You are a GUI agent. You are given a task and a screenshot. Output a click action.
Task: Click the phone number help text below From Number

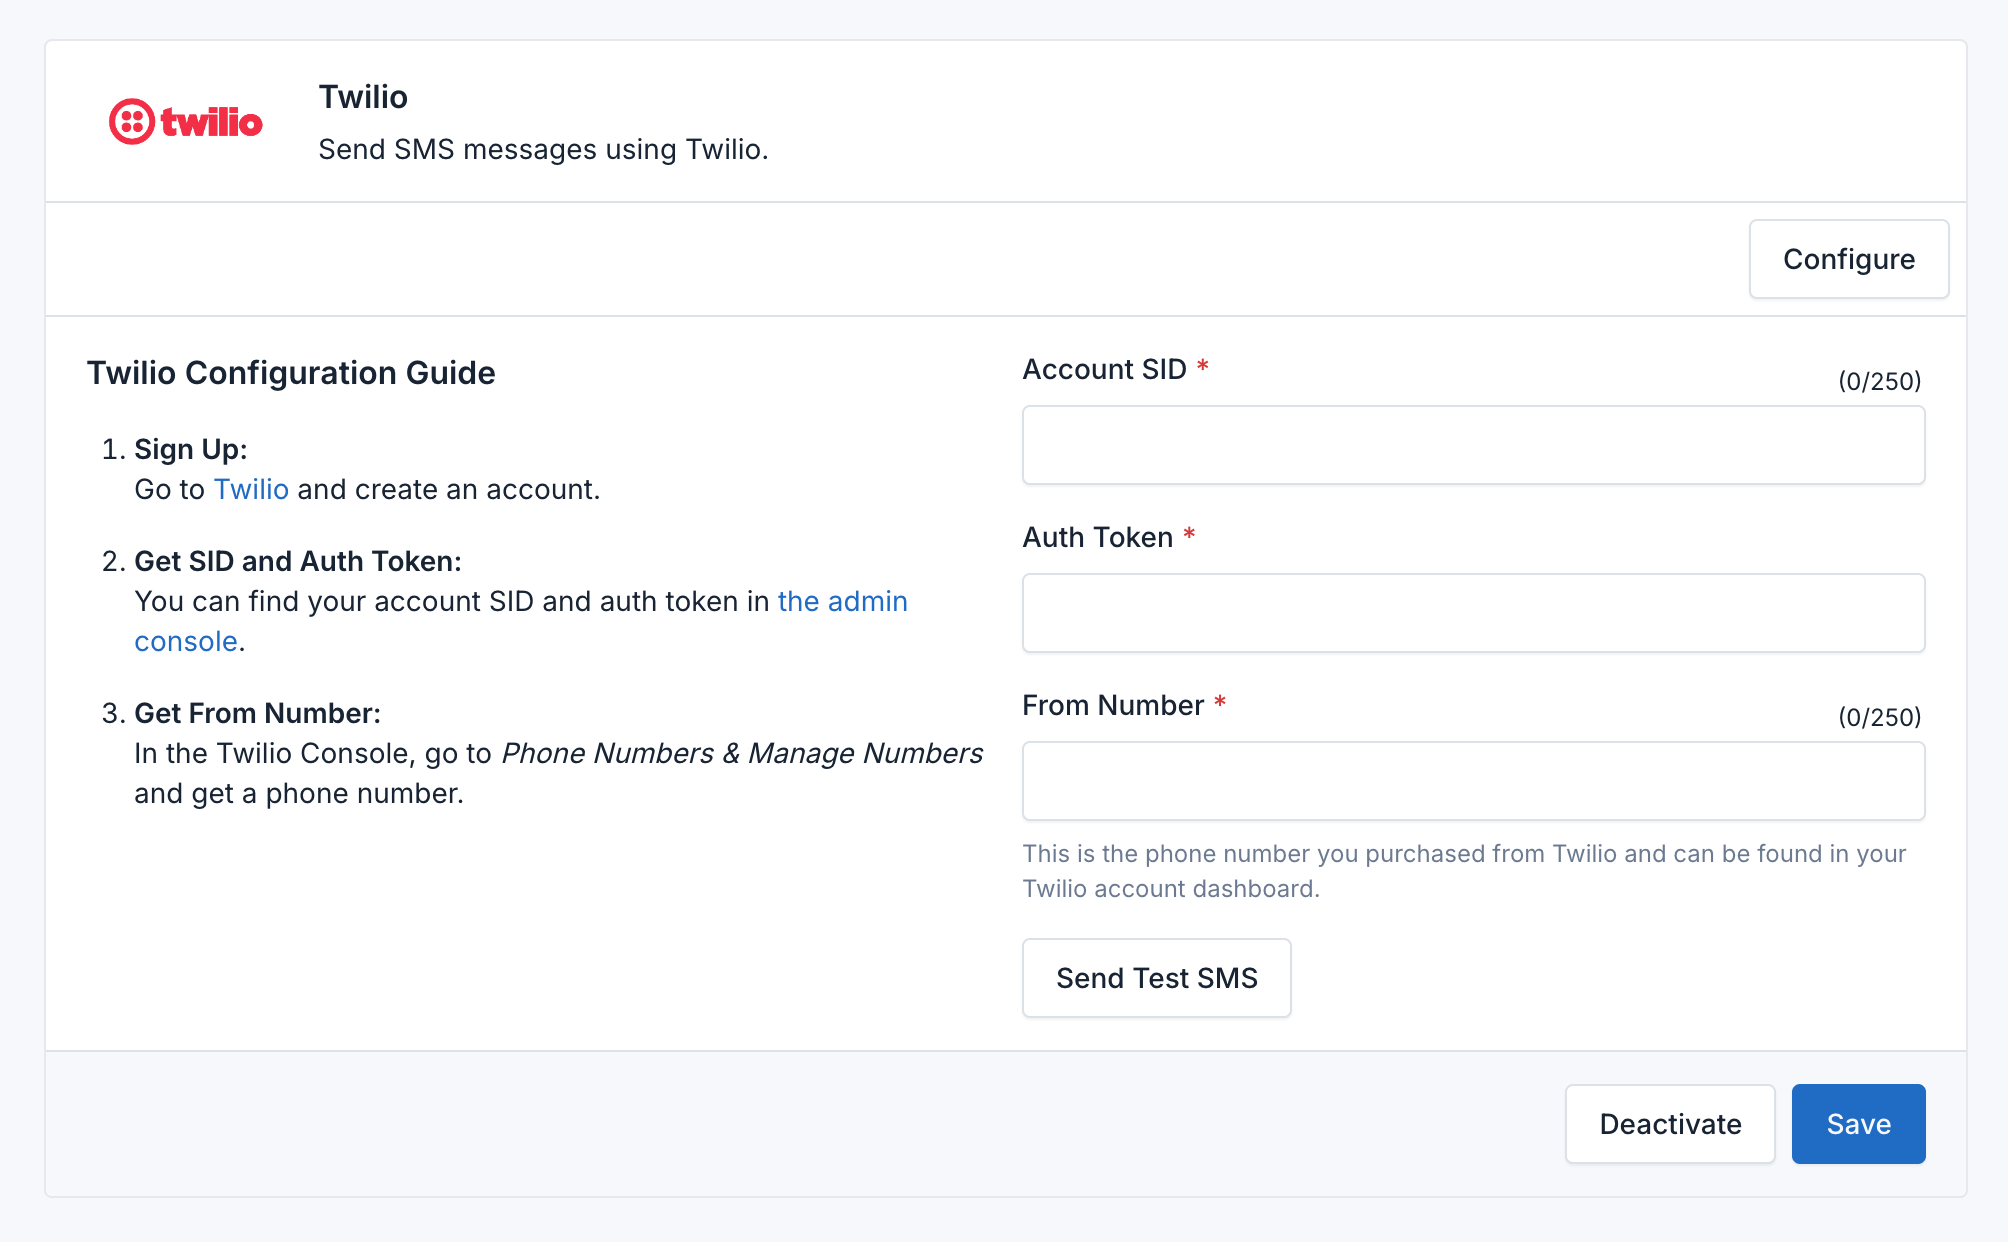pos(1464,871)
